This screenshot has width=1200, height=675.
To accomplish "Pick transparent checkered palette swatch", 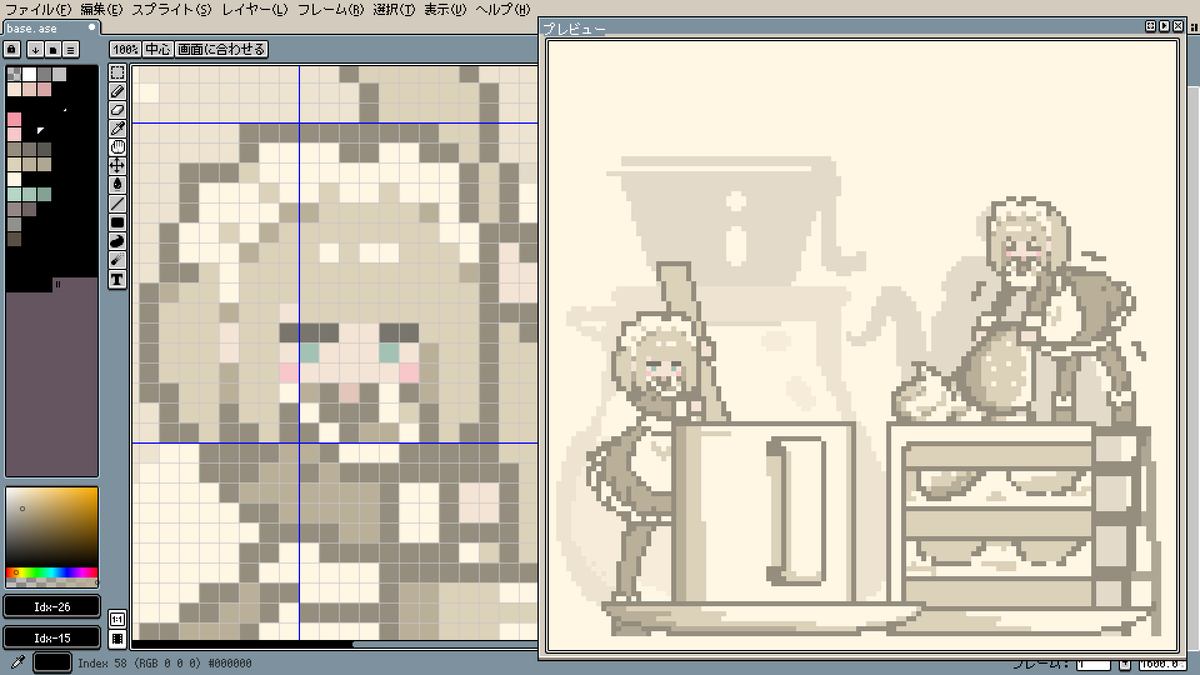I will [14, 74].
